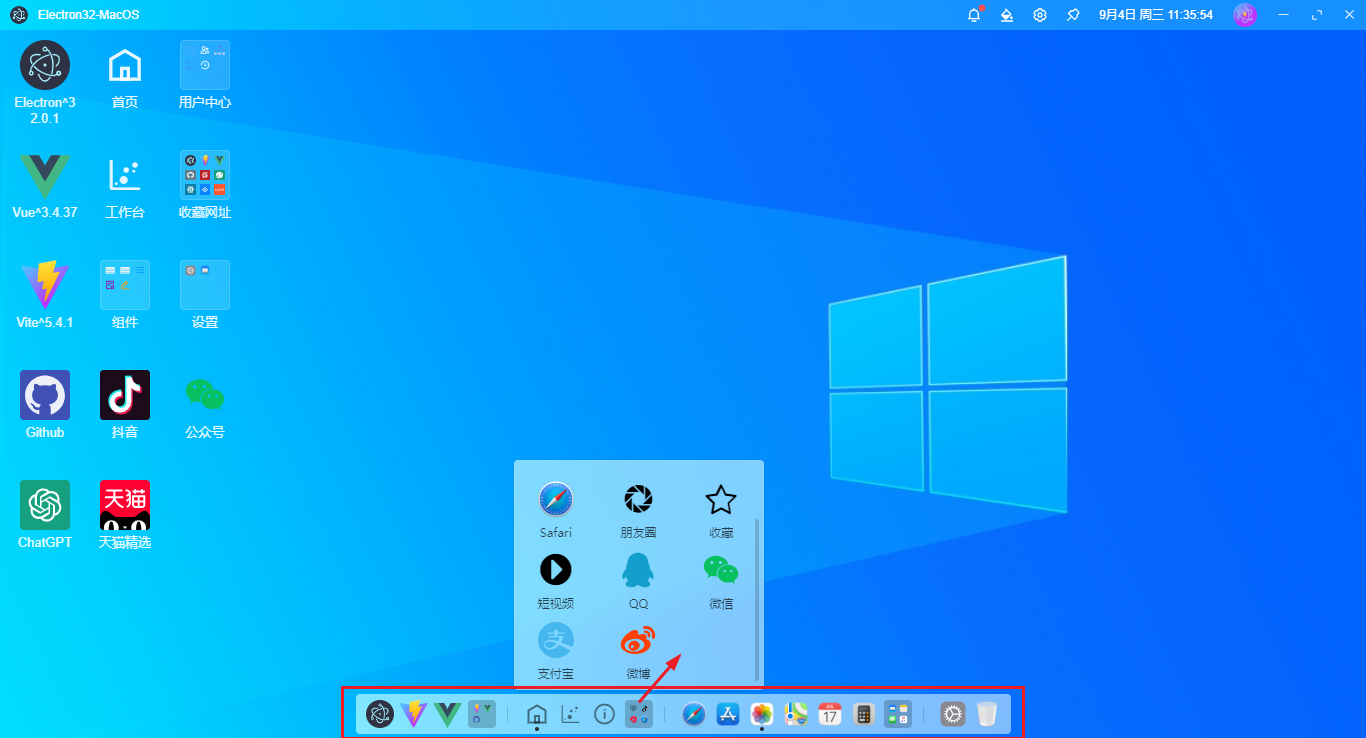This screenshot has width=1366, height=738.
Task: Launch Photos from the dock
Action: click(x=762, y=714)
